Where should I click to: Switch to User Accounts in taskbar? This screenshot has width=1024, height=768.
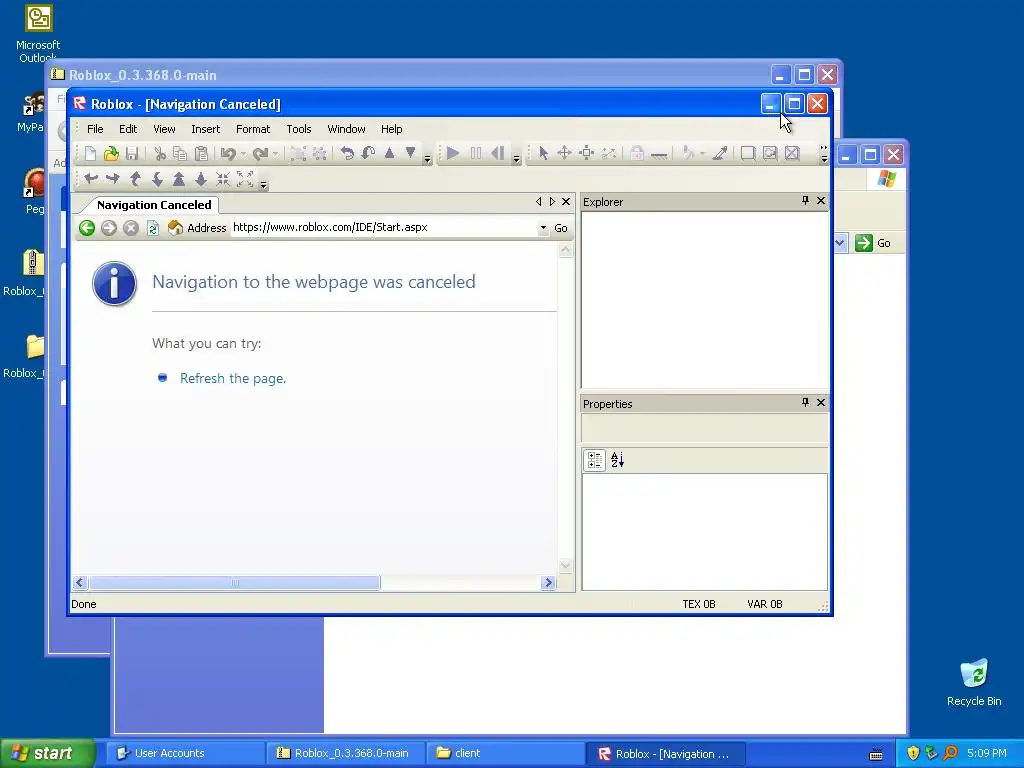coord(185,753)
